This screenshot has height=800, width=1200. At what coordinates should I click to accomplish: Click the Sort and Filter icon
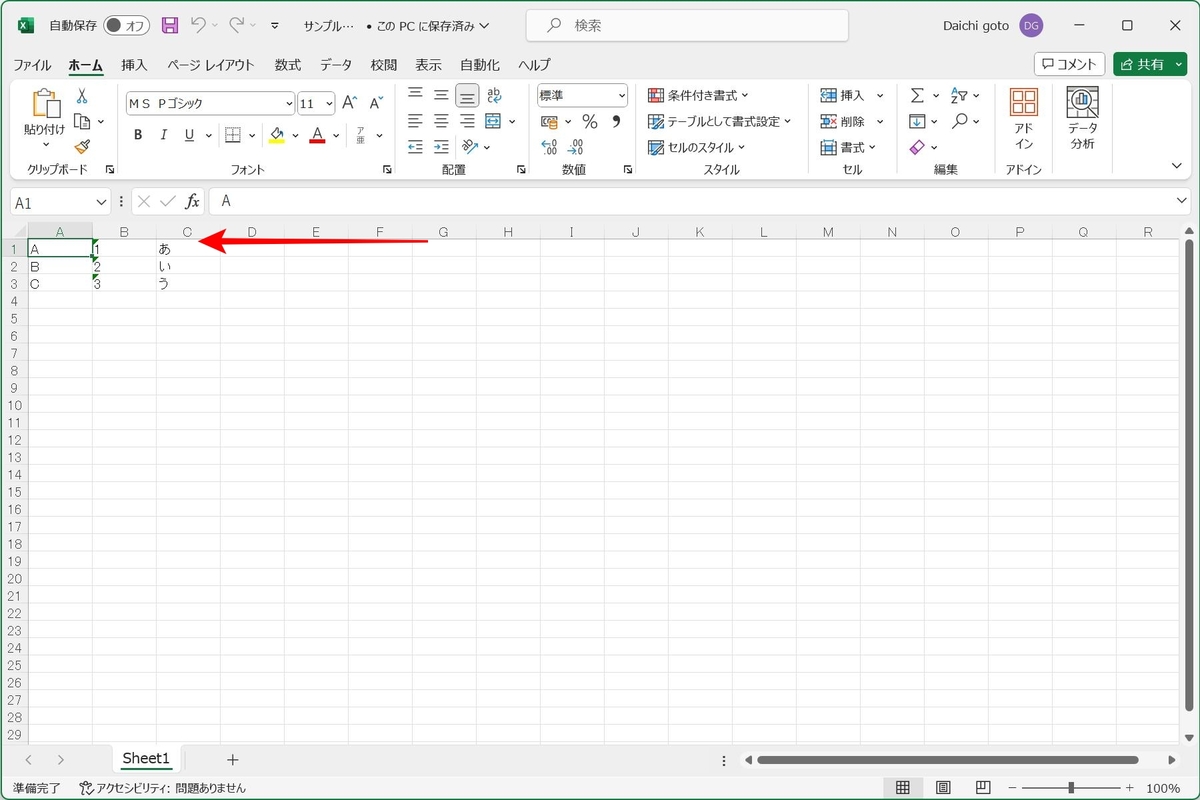pos(958,95)
